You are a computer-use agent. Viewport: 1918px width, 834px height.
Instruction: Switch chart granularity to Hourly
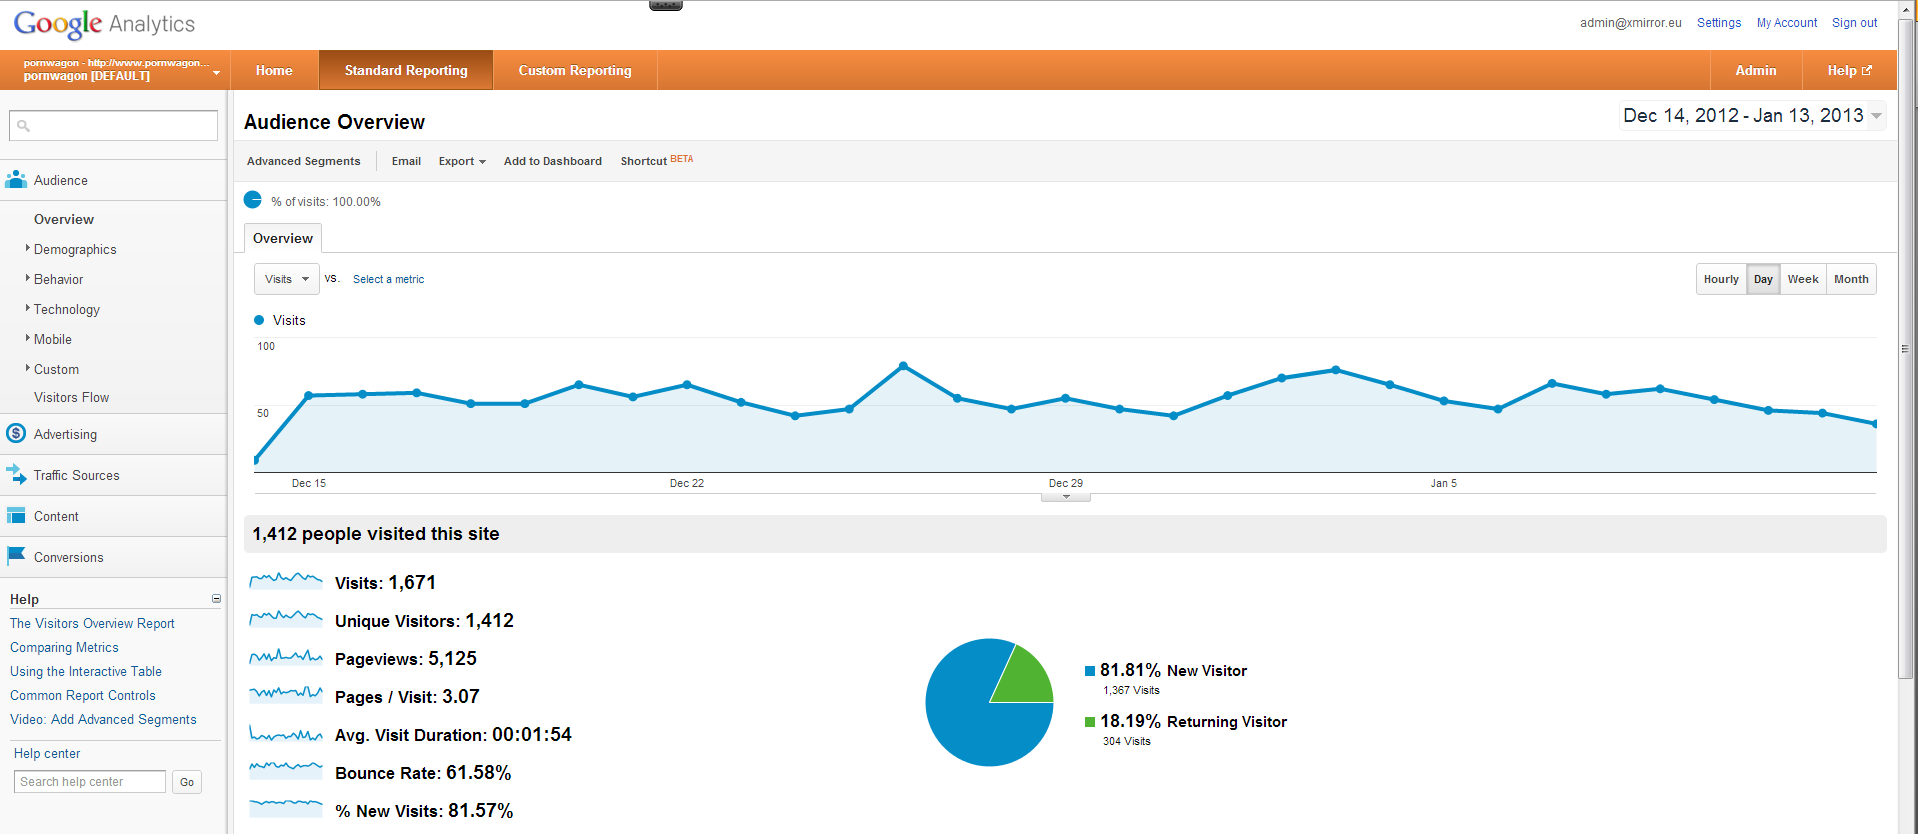(x=1721, y=280)
